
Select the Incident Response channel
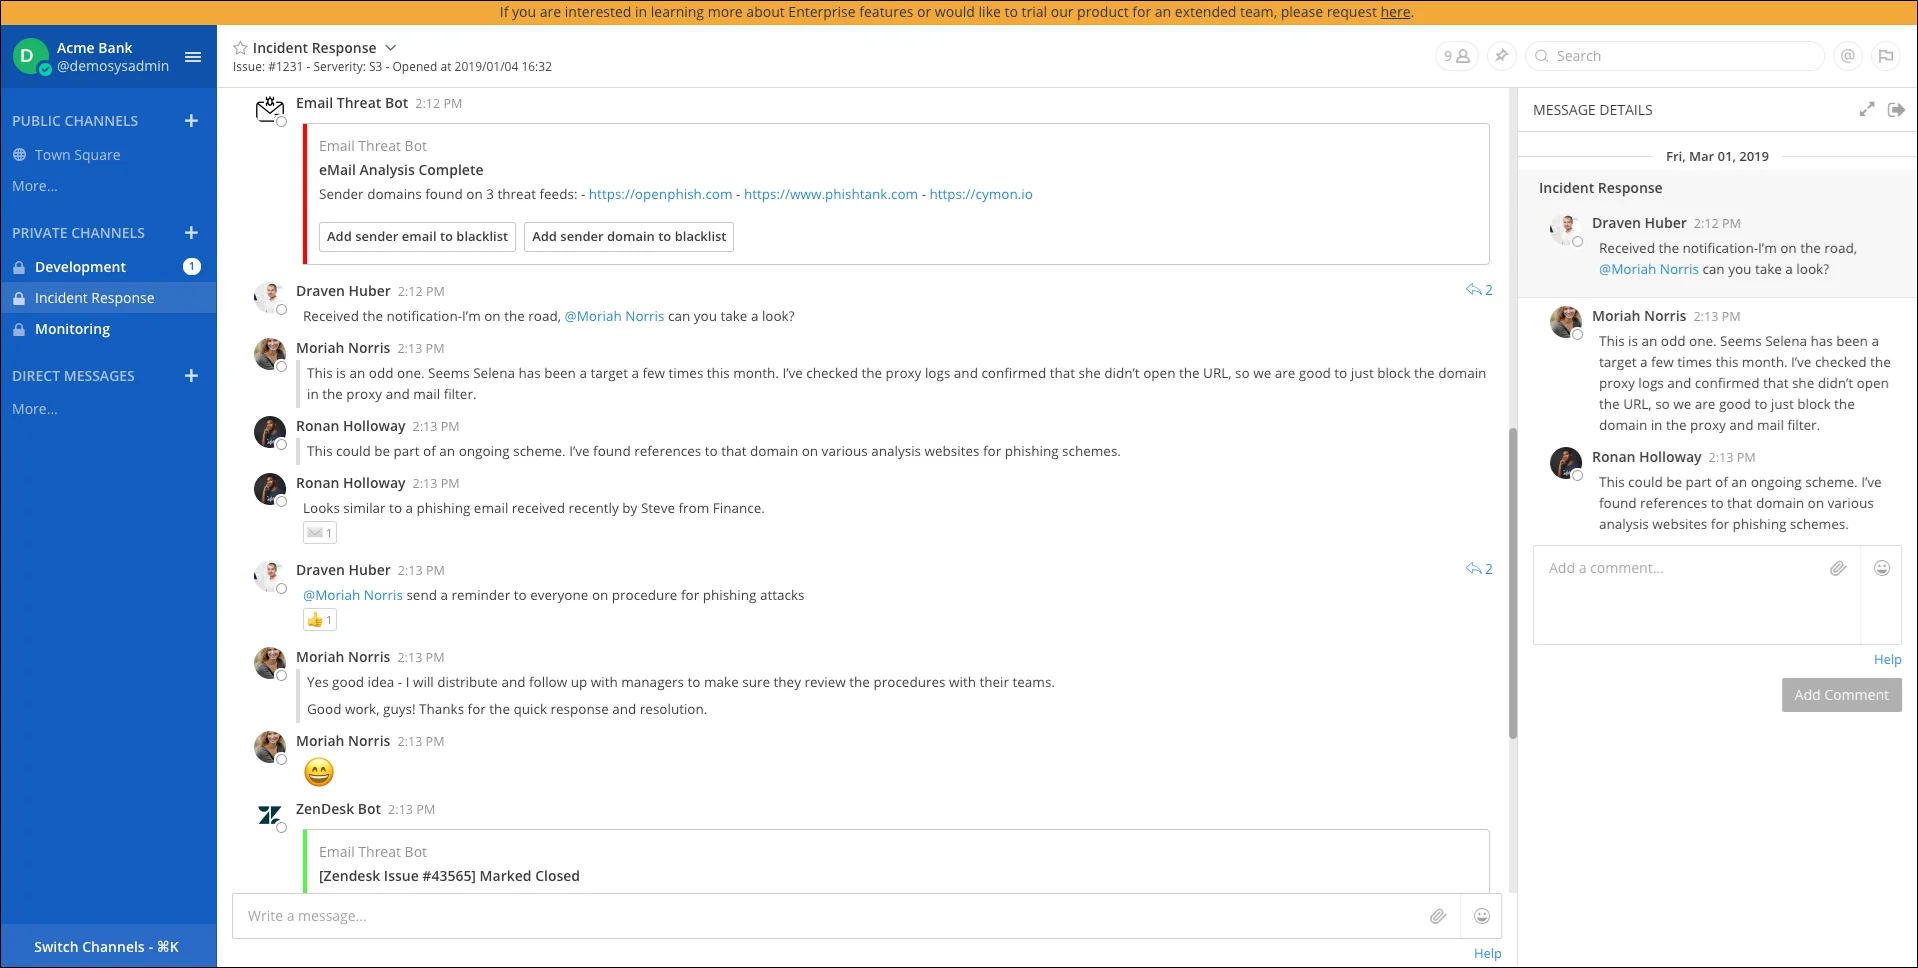108,298
